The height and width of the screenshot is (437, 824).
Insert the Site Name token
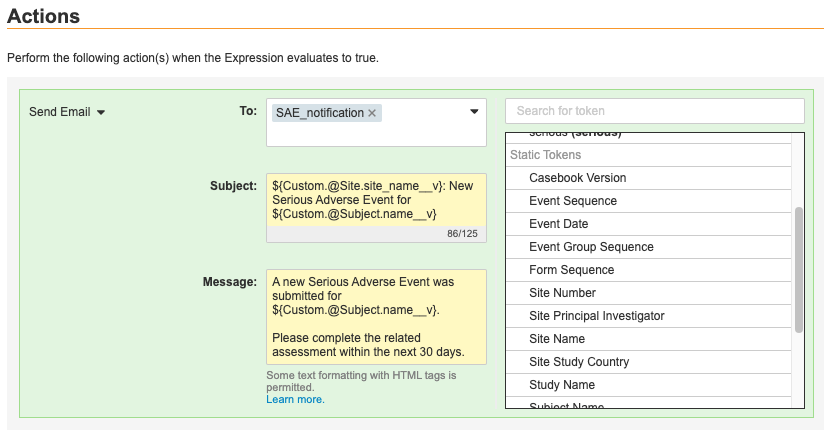coord(557,339)
